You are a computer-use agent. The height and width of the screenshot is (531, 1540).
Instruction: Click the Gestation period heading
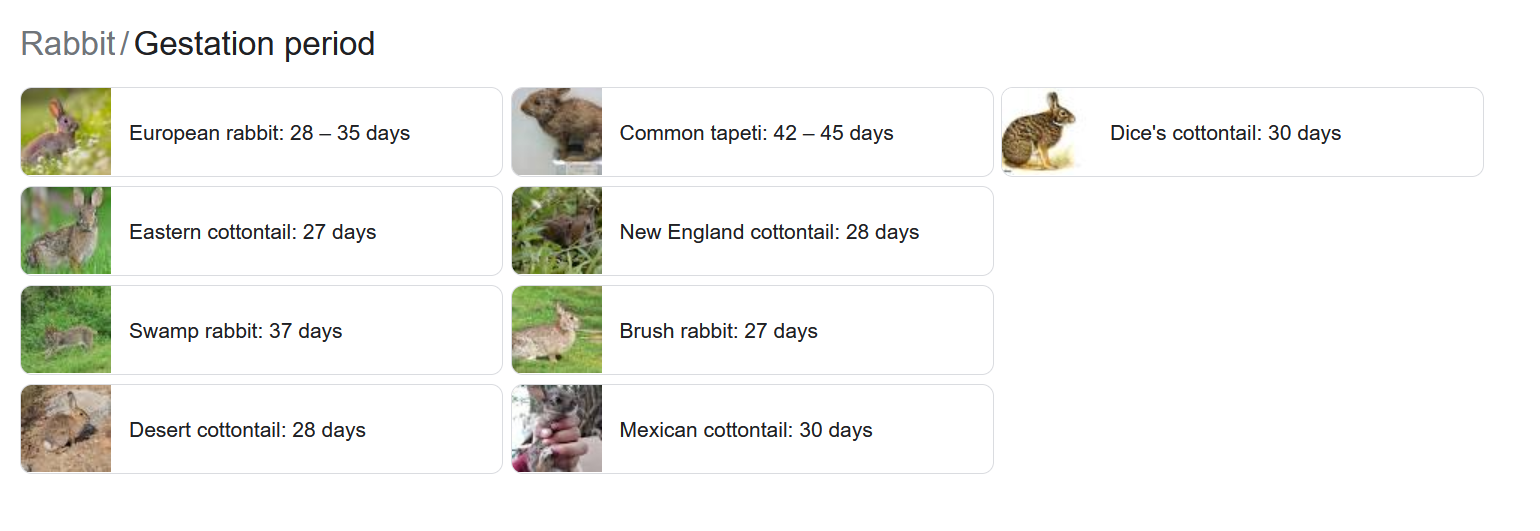click(254, 44)
